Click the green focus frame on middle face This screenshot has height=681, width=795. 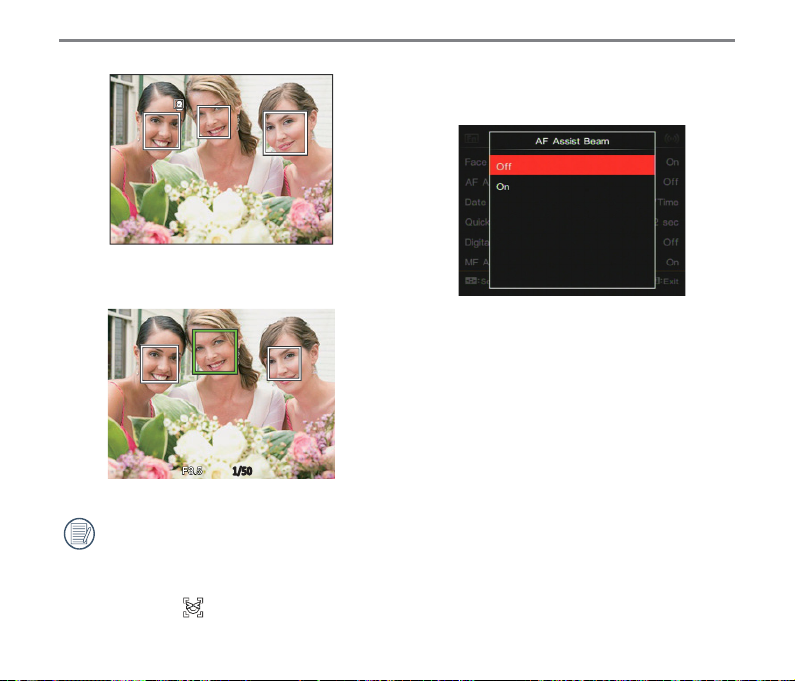[x=215, y=351]
